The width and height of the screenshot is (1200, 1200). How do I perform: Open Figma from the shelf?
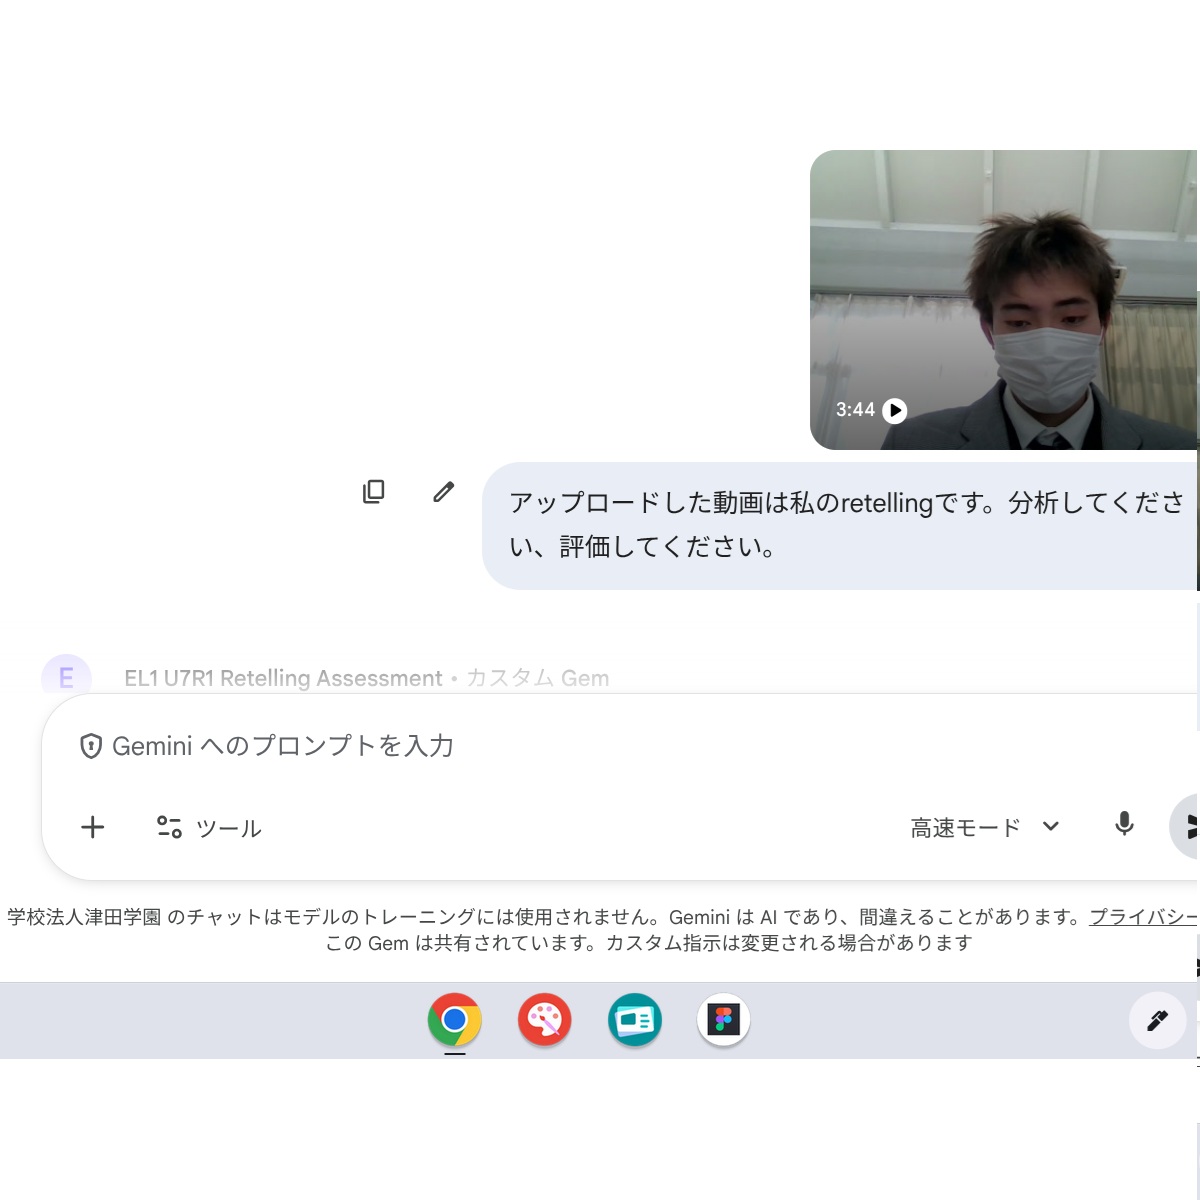(x=723, y=1020)
